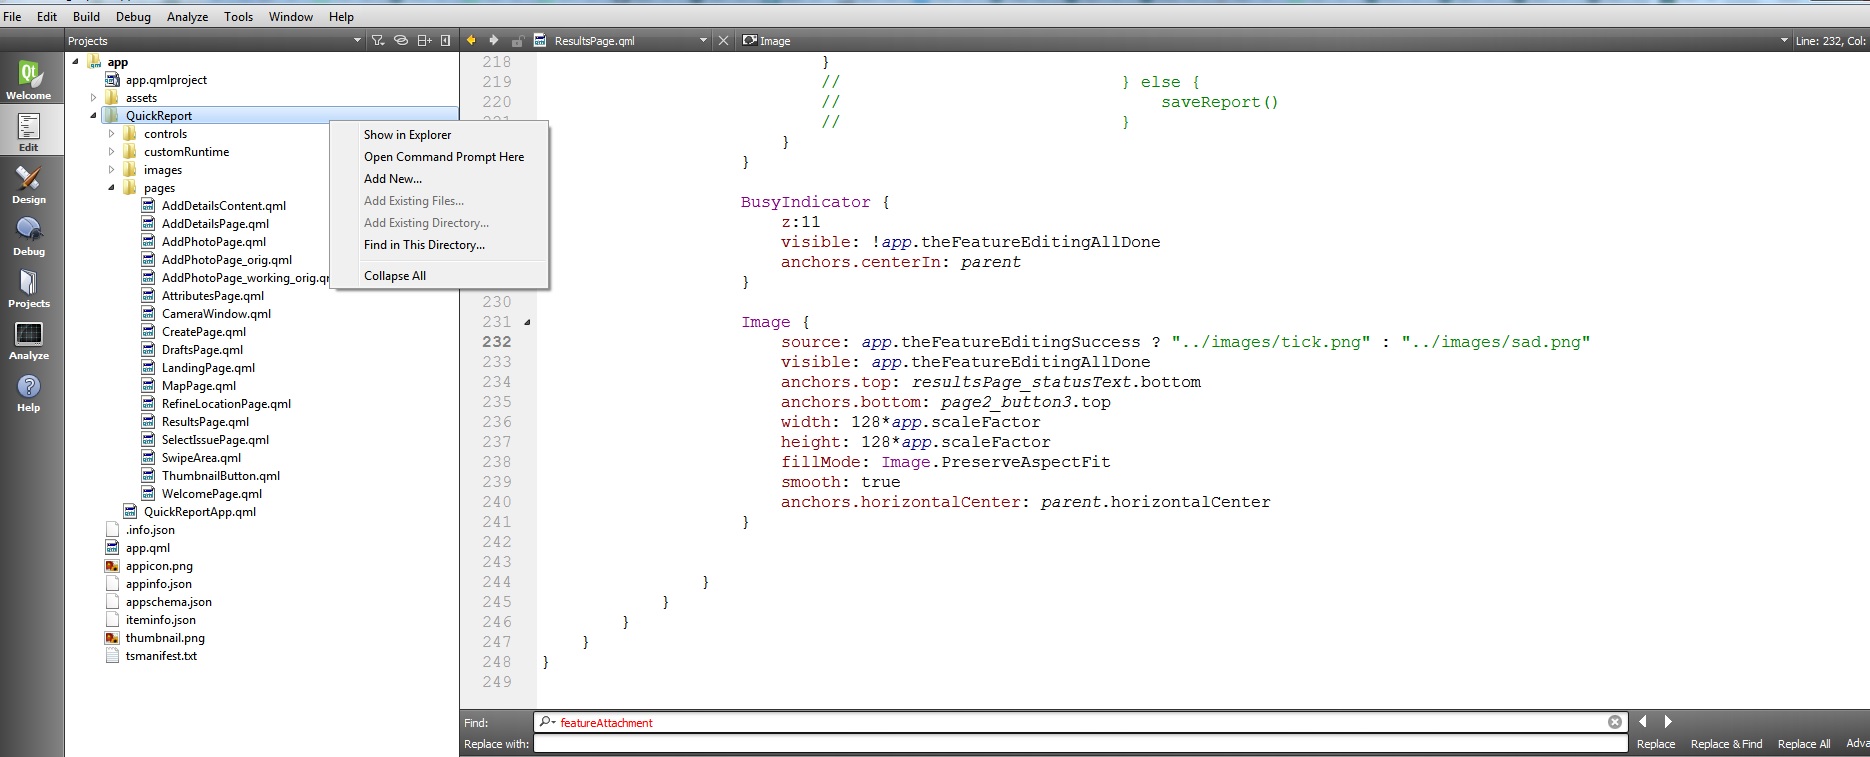Collapse the app project root

pos(75,61)
